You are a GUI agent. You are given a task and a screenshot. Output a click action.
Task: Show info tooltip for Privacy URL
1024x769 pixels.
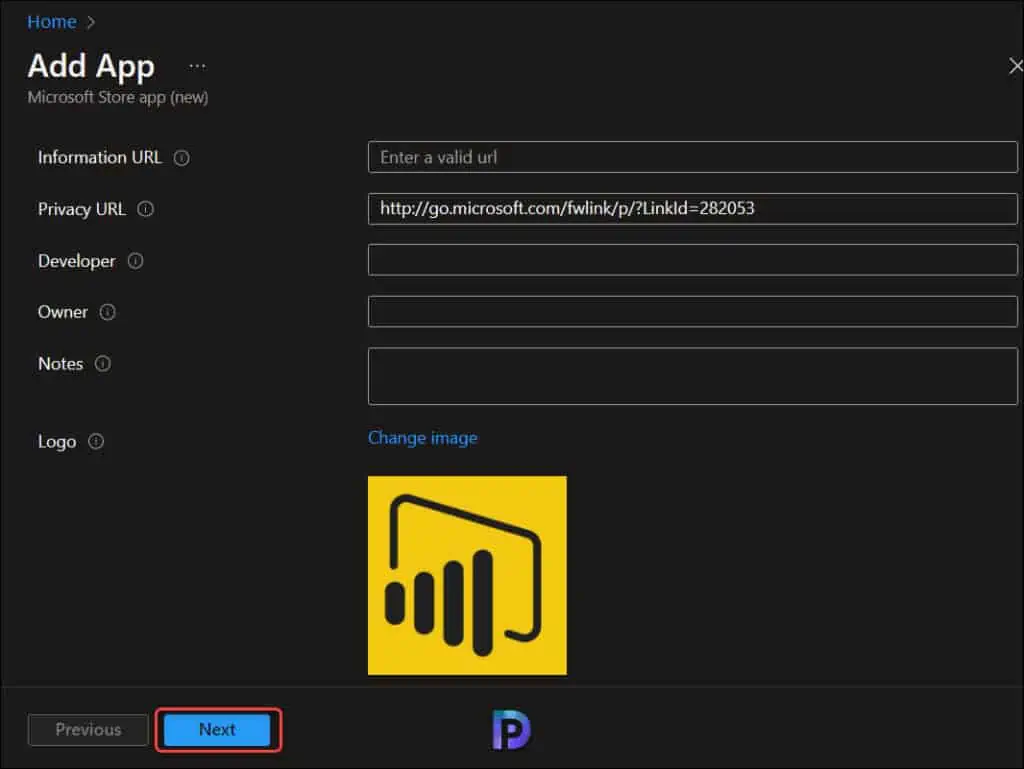pos(145,209)
